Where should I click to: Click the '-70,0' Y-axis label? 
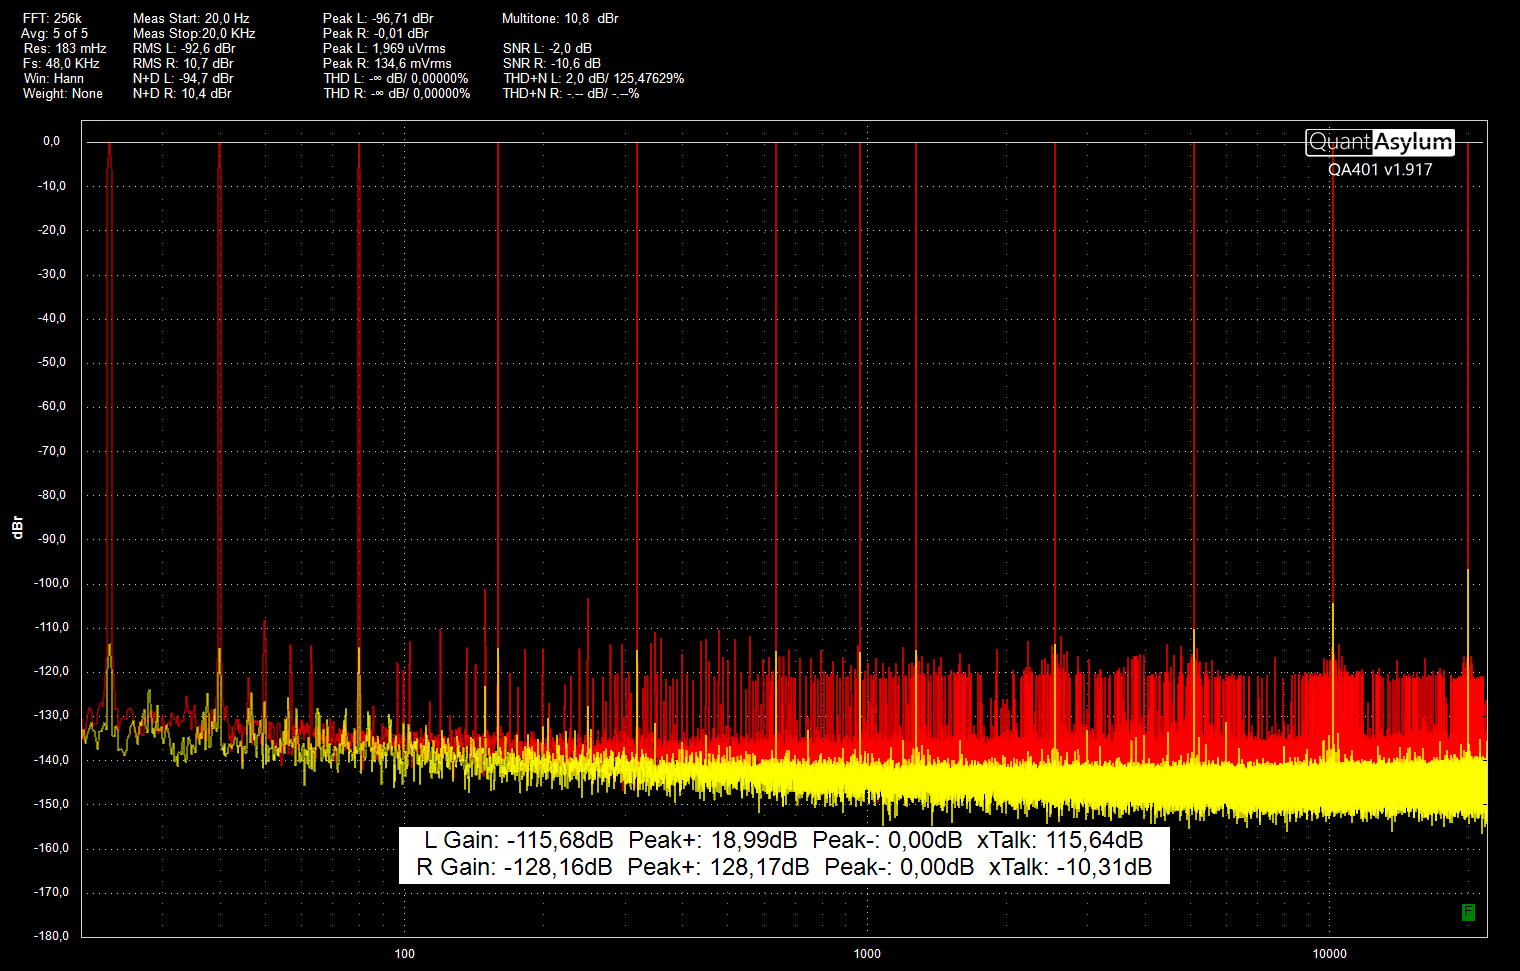pyautogui.click(x=52, y=451)
